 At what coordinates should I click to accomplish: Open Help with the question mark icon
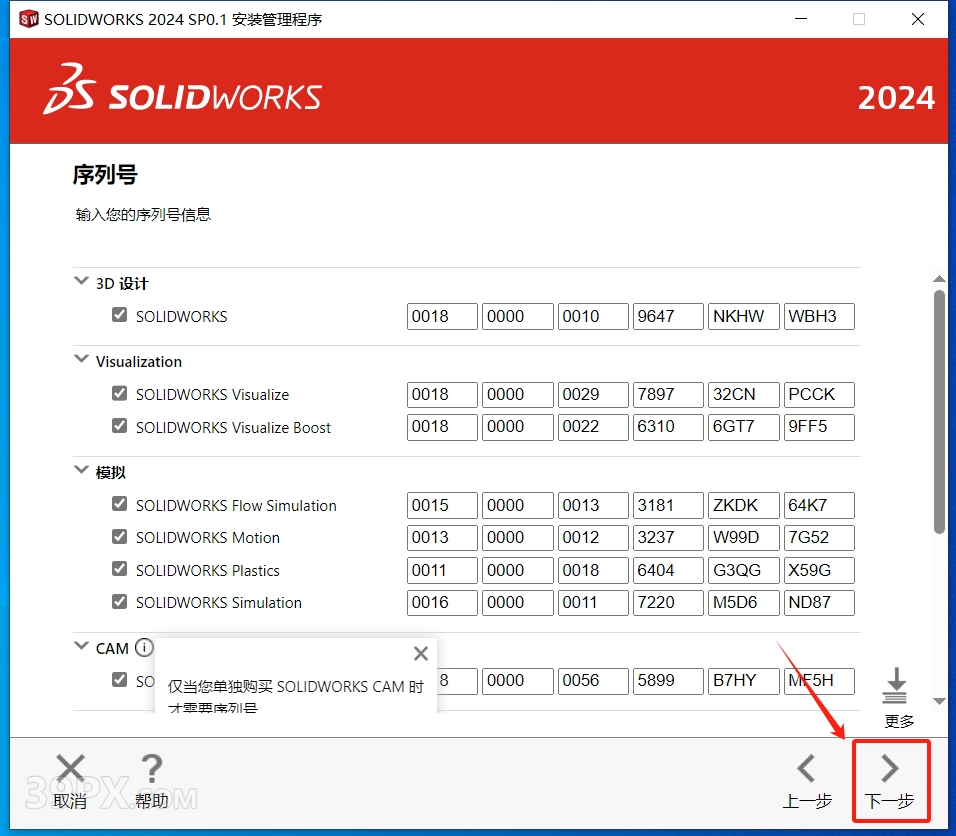click(x=151, y=769)
